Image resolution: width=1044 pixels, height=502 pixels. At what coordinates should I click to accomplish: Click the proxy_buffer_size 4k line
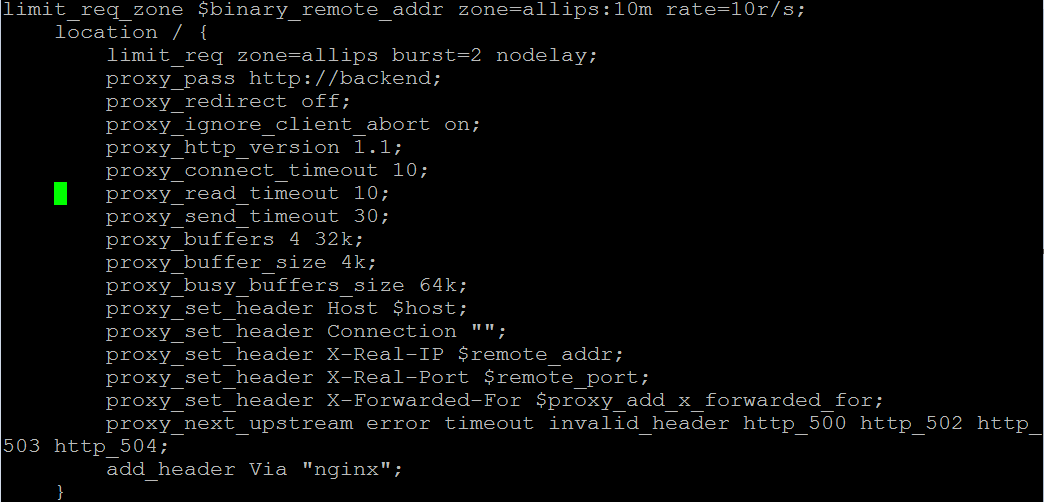tap(241, 262)
